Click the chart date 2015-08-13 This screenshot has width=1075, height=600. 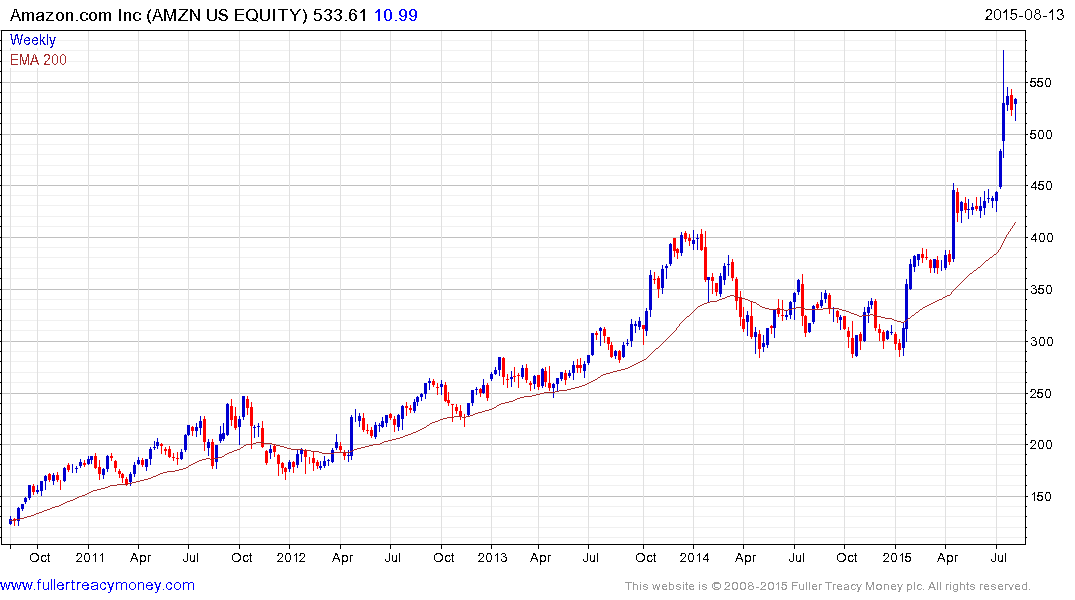pos(1024,15)
